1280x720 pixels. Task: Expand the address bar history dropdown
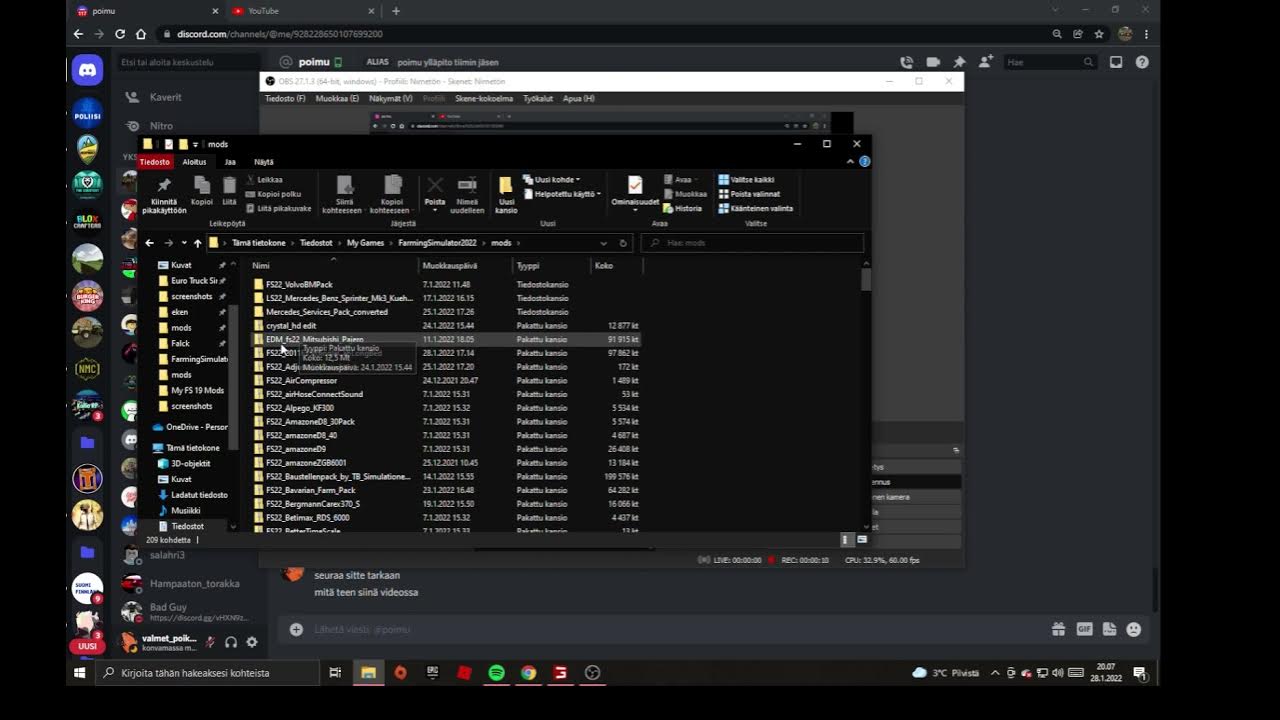point(603,243)
